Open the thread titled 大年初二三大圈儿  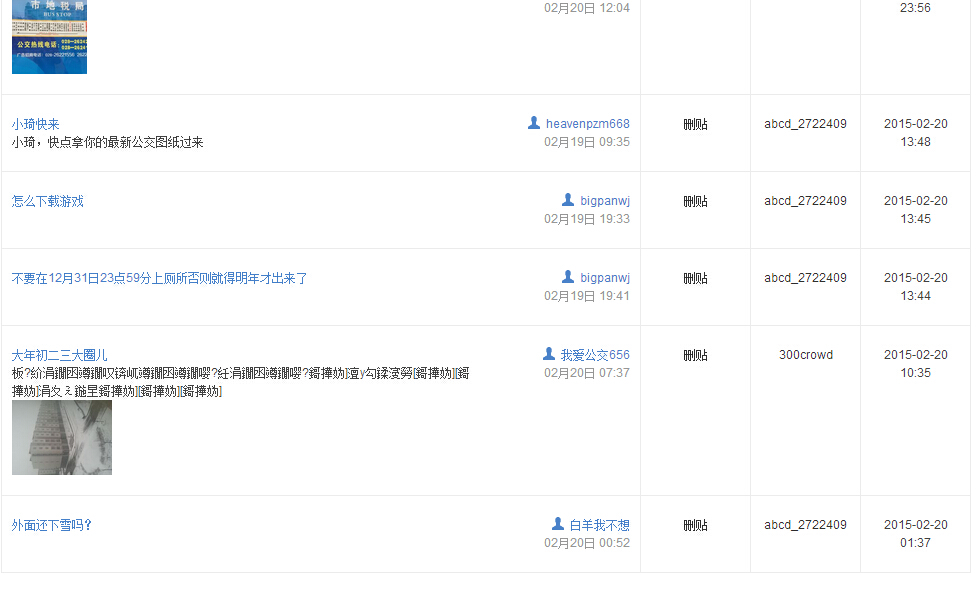(59, 355)
